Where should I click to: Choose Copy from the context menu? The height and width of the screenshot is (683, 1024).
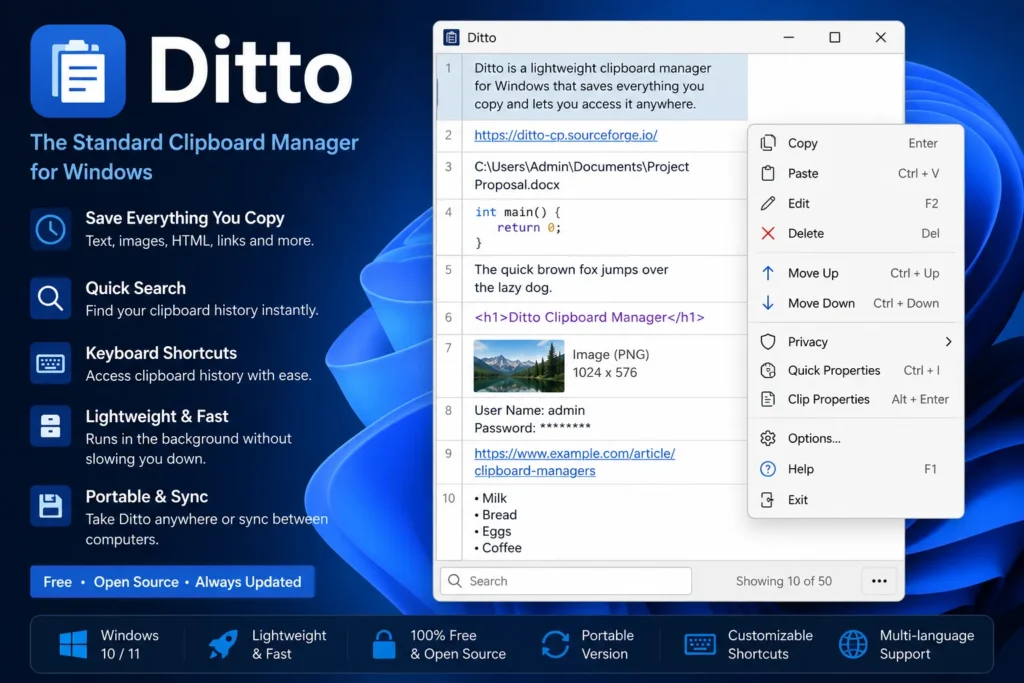point(856,143)
